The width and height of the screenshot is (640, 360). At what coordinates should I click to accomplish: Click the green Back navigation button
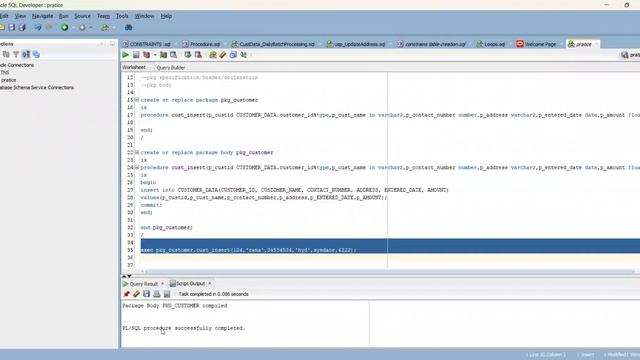64,27
